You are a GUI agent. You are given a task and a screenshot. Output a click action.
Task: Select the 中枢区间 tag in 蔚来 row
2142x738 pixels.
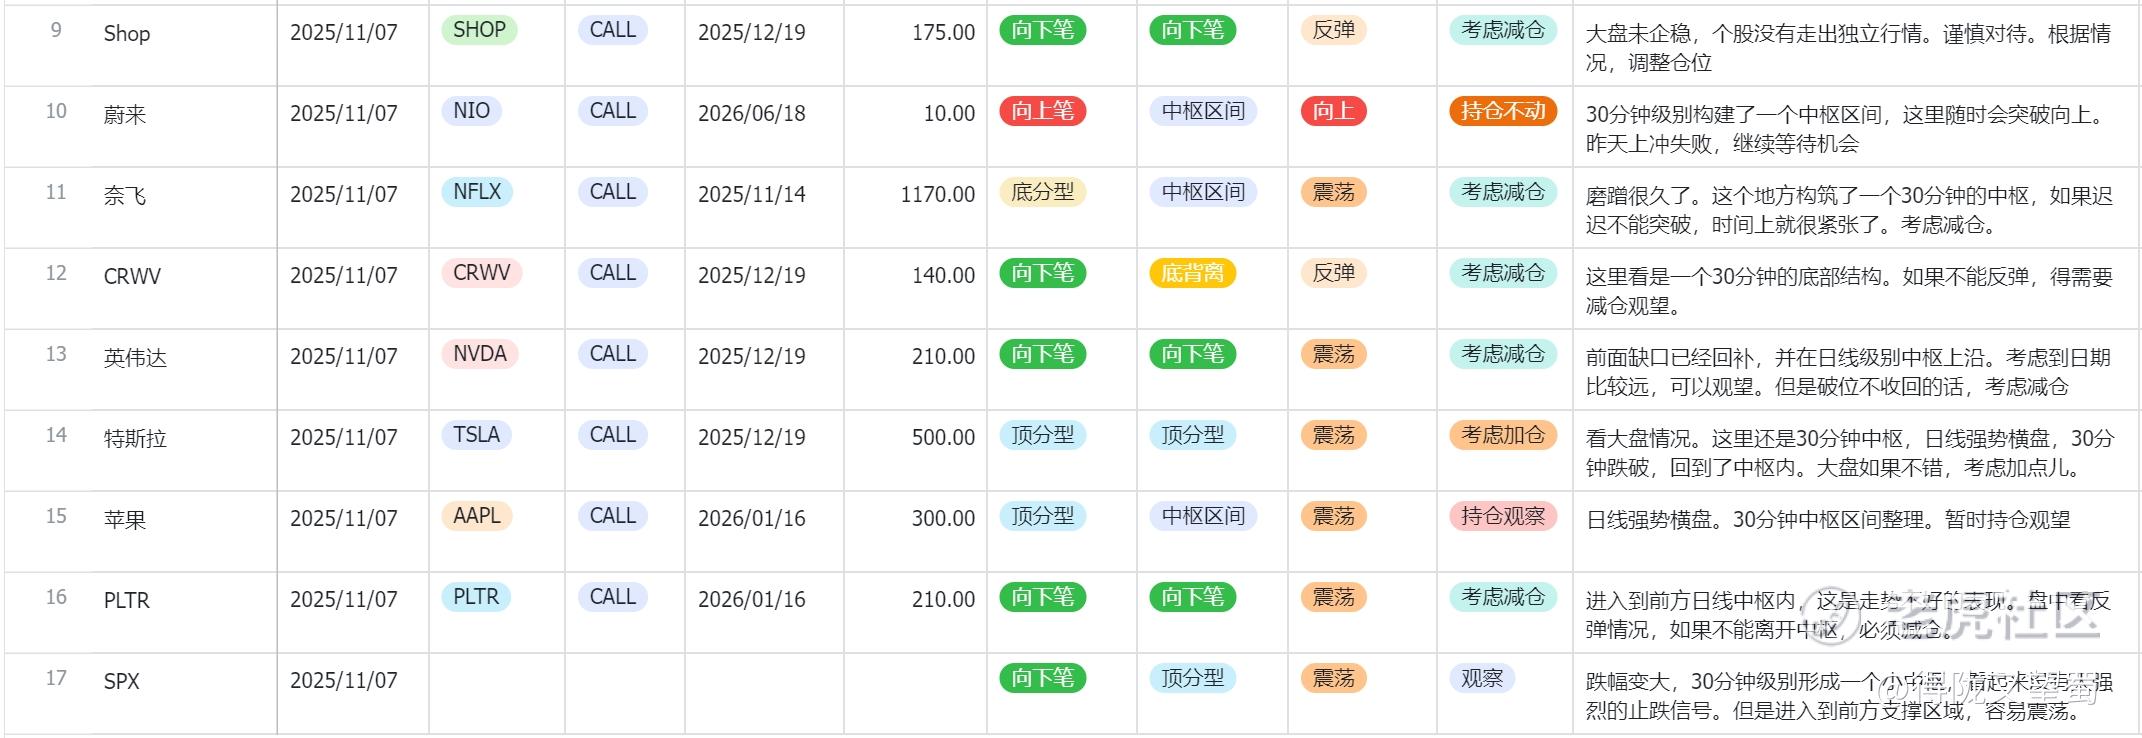click(x=1203, y=111)
